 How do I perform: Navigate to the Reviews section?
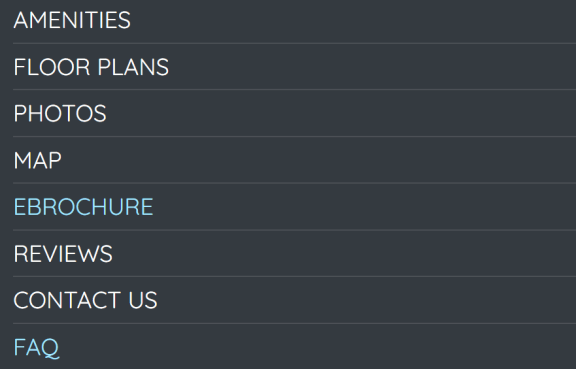point(63,254)
